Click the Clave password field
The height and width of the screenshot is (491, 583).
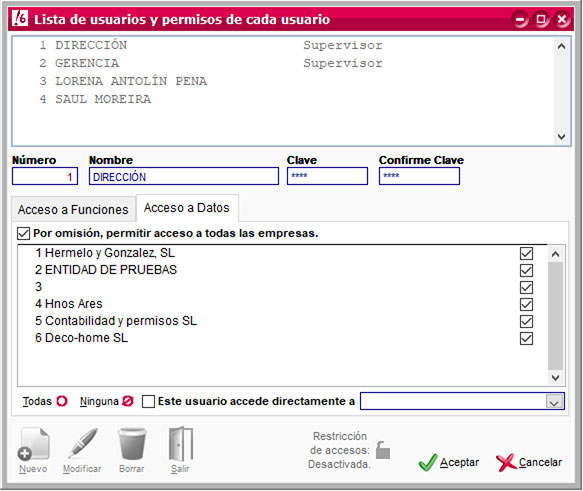click(x=327, y=176)
